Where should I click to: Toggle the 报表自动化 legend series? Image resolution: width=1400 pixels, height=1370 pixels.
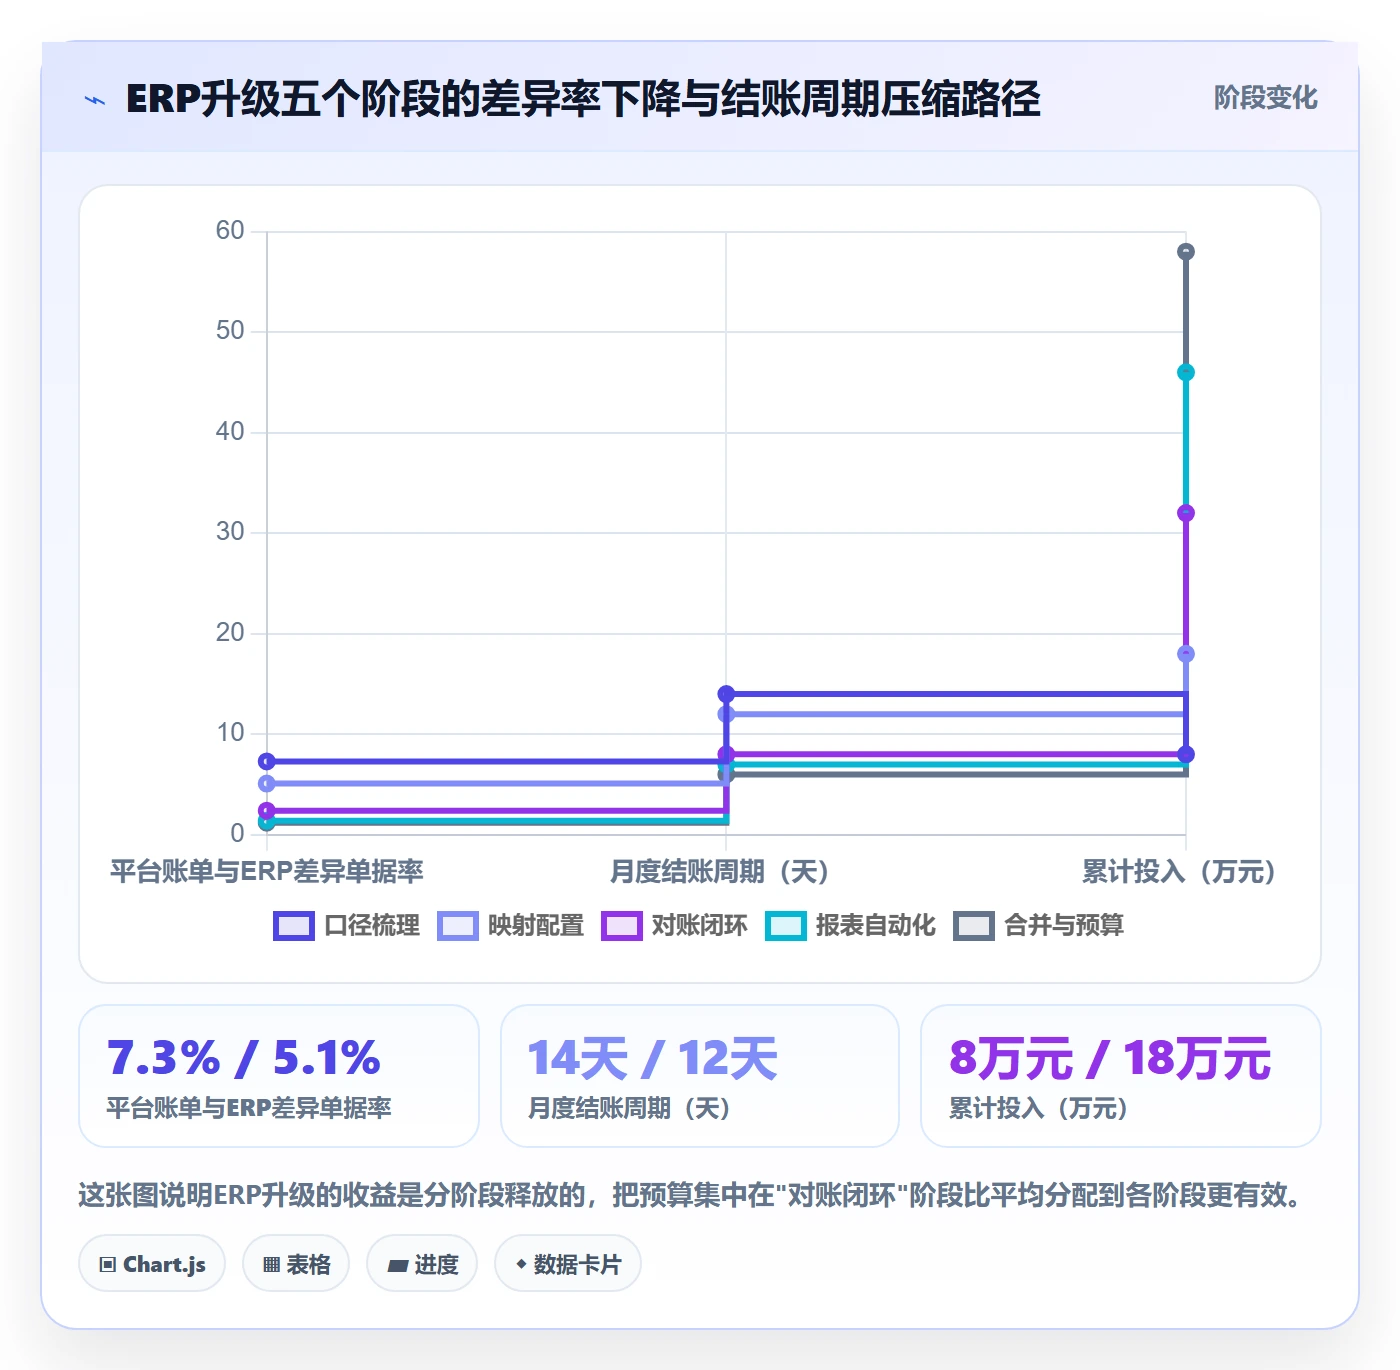851,926
